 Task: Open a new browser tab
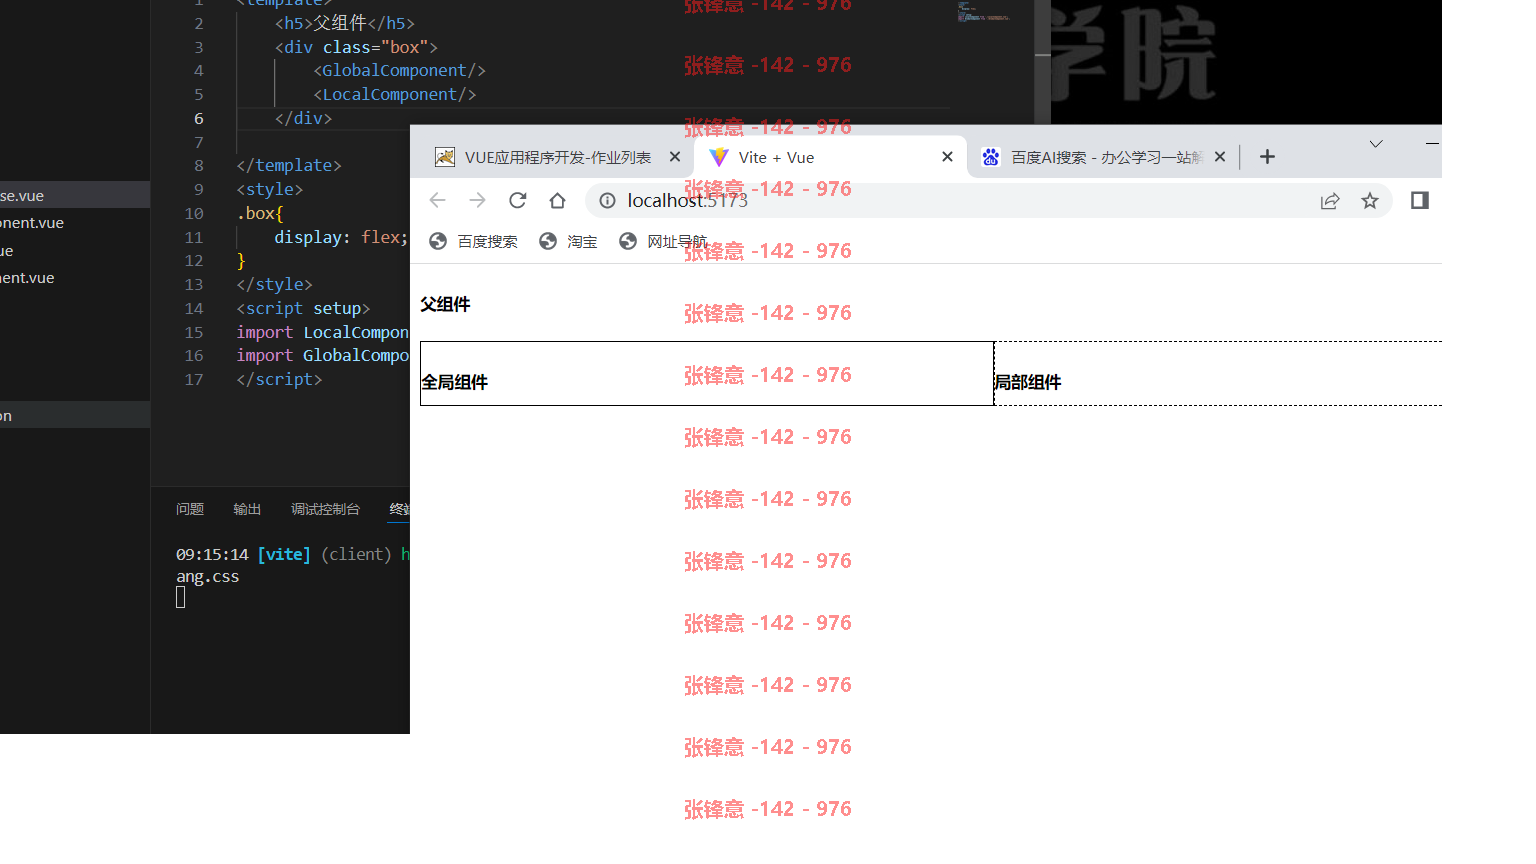pyautogui.click(x=1267, y=156)
